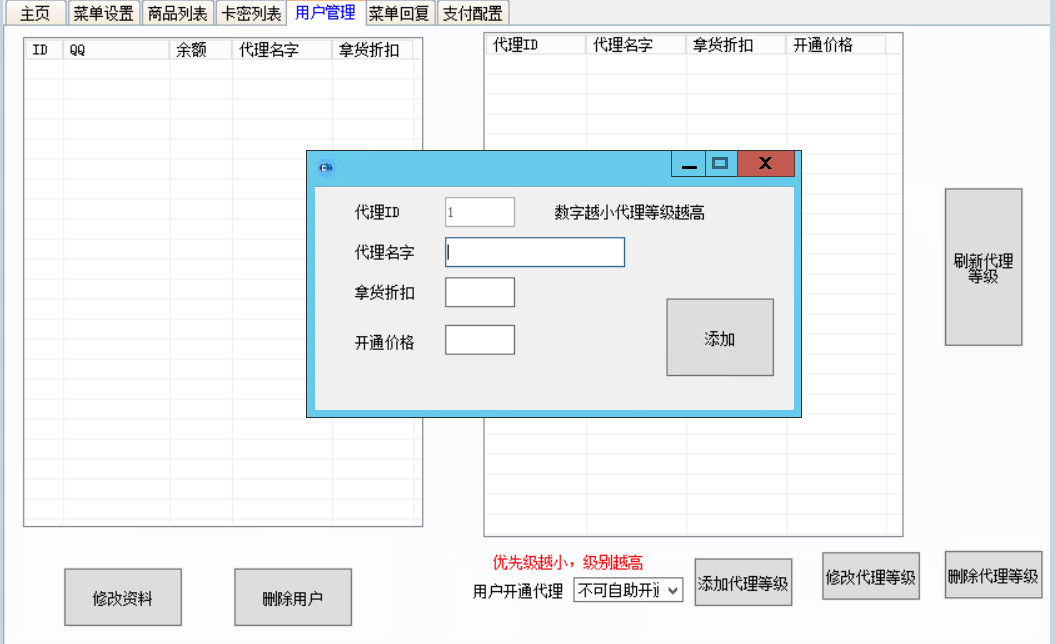Screen dimensions: 1056x644
Task: Click 拿货折扣 header in the user list
Action: tap(372, 50)
